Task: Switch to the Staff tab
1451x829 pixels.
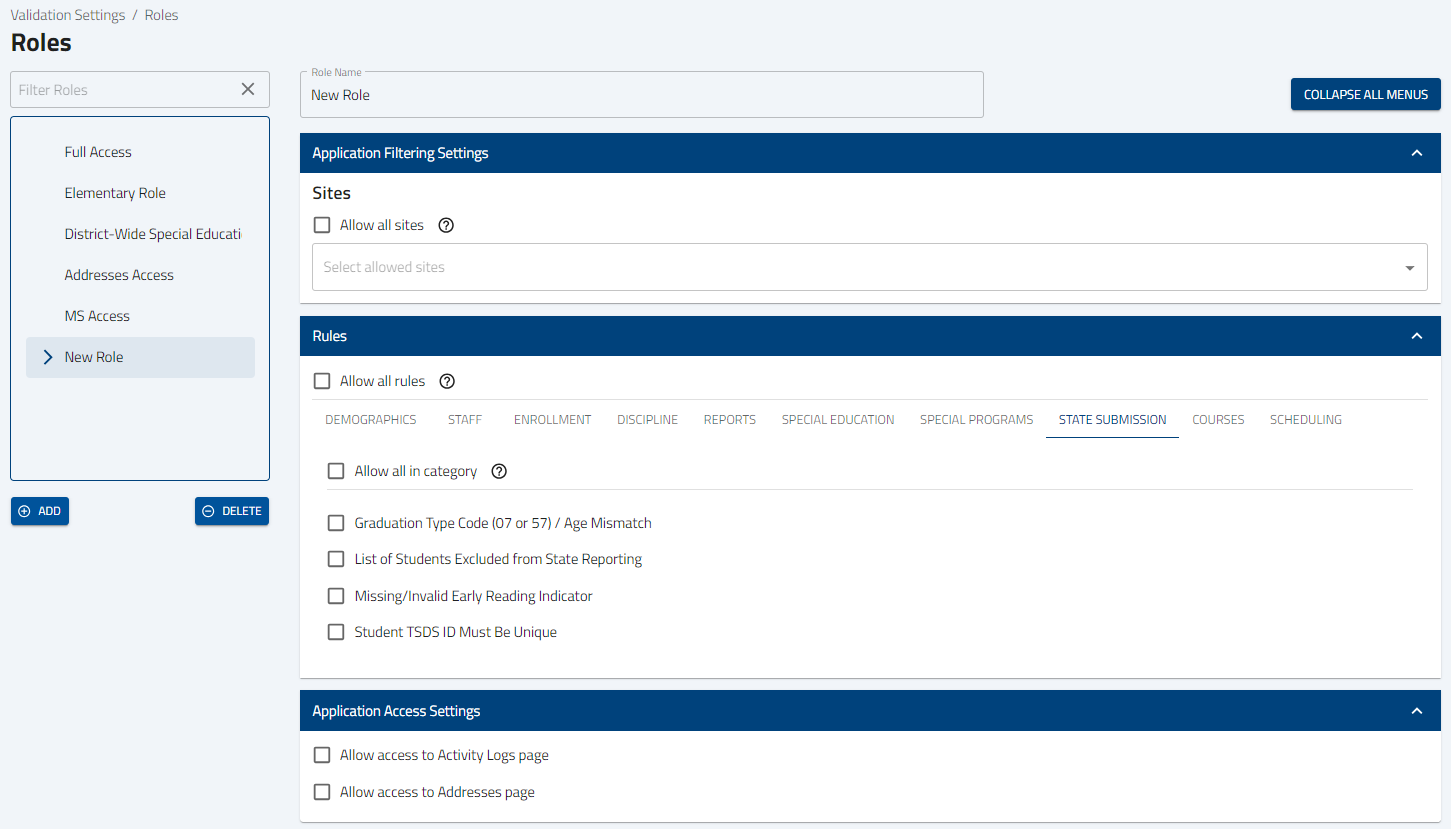Action: tap(465, 420)
